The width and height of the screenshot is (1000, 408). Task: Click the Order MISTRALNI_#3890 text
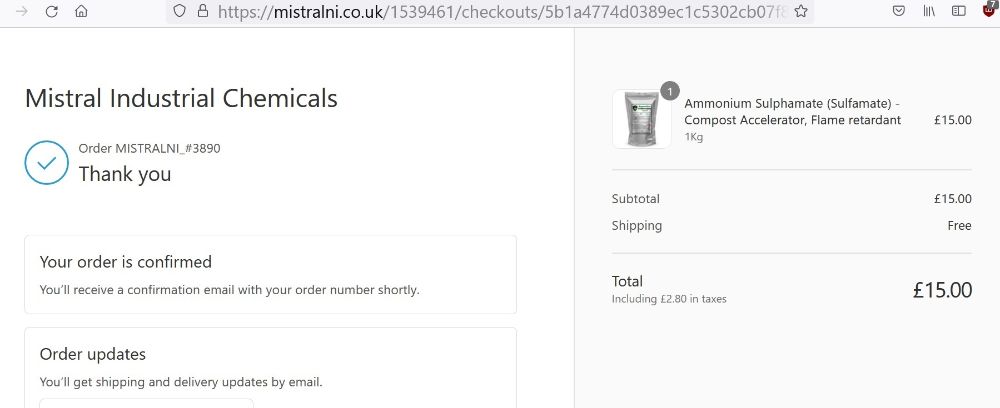(149, 149)
